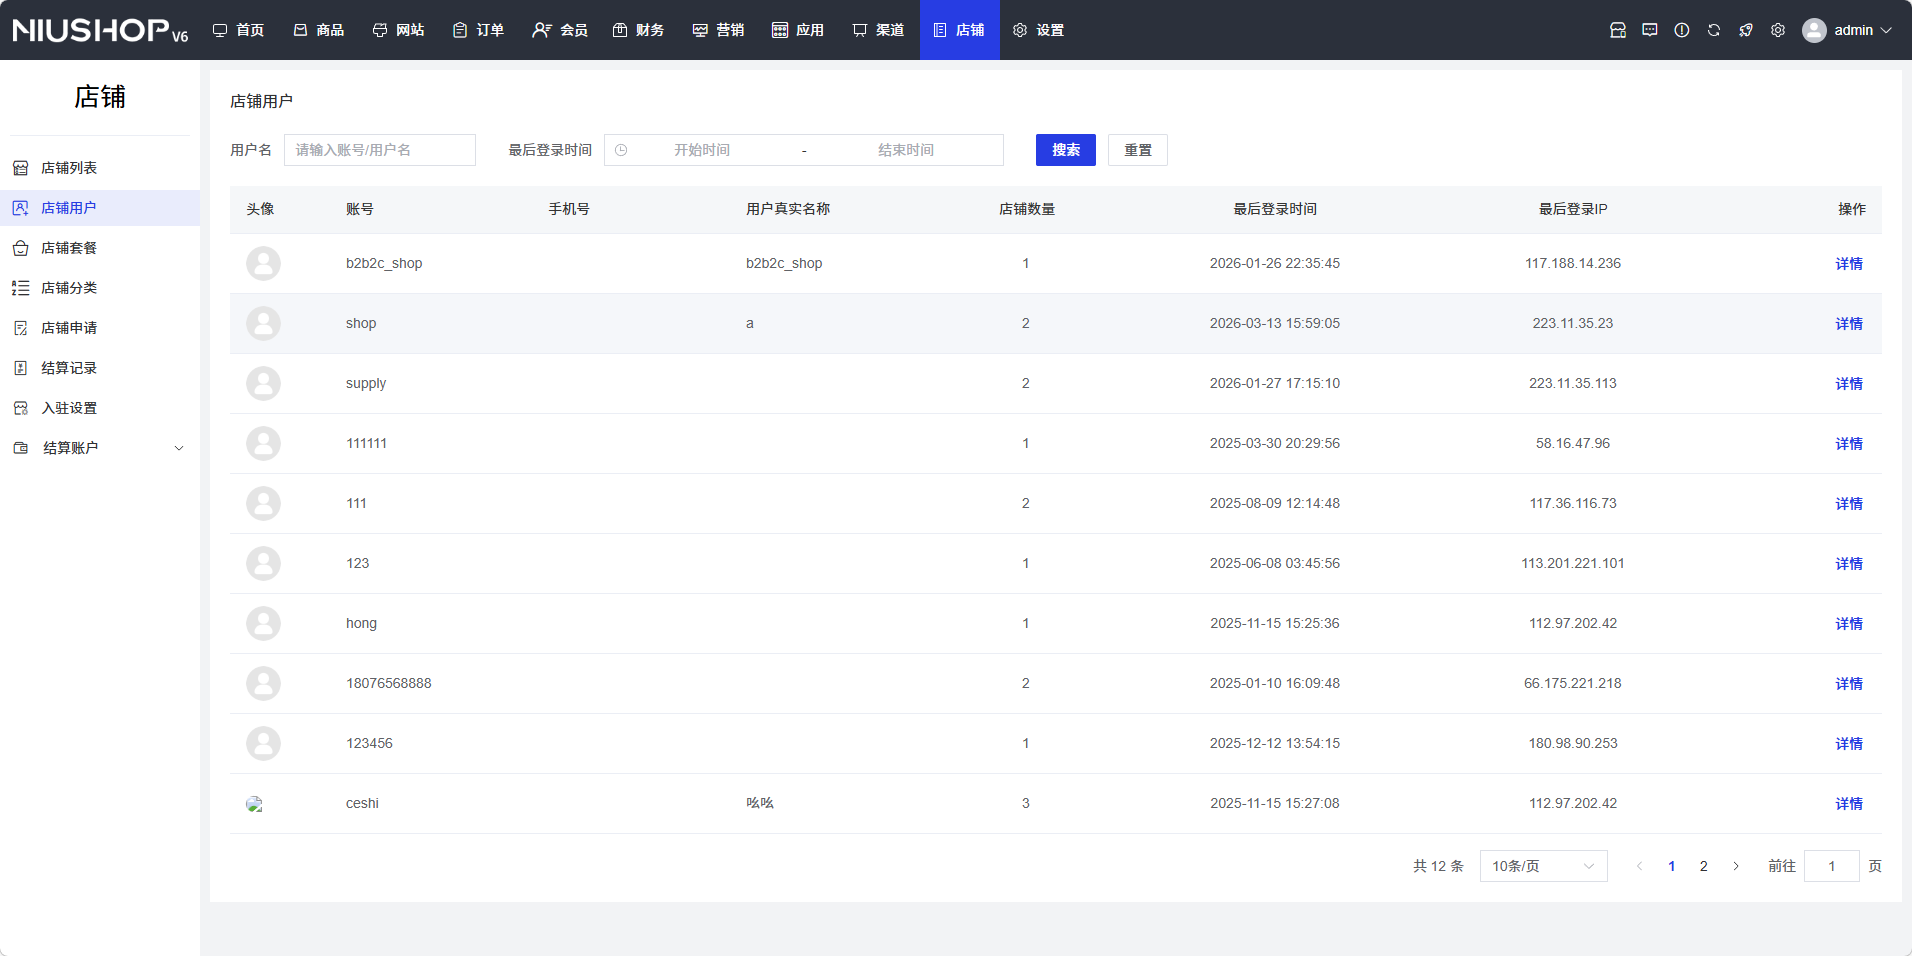The height and width of the screenshot is (956, 1912).
Task: Select 店铺申请 in the sidebar
Action: [x=69, y=328]
